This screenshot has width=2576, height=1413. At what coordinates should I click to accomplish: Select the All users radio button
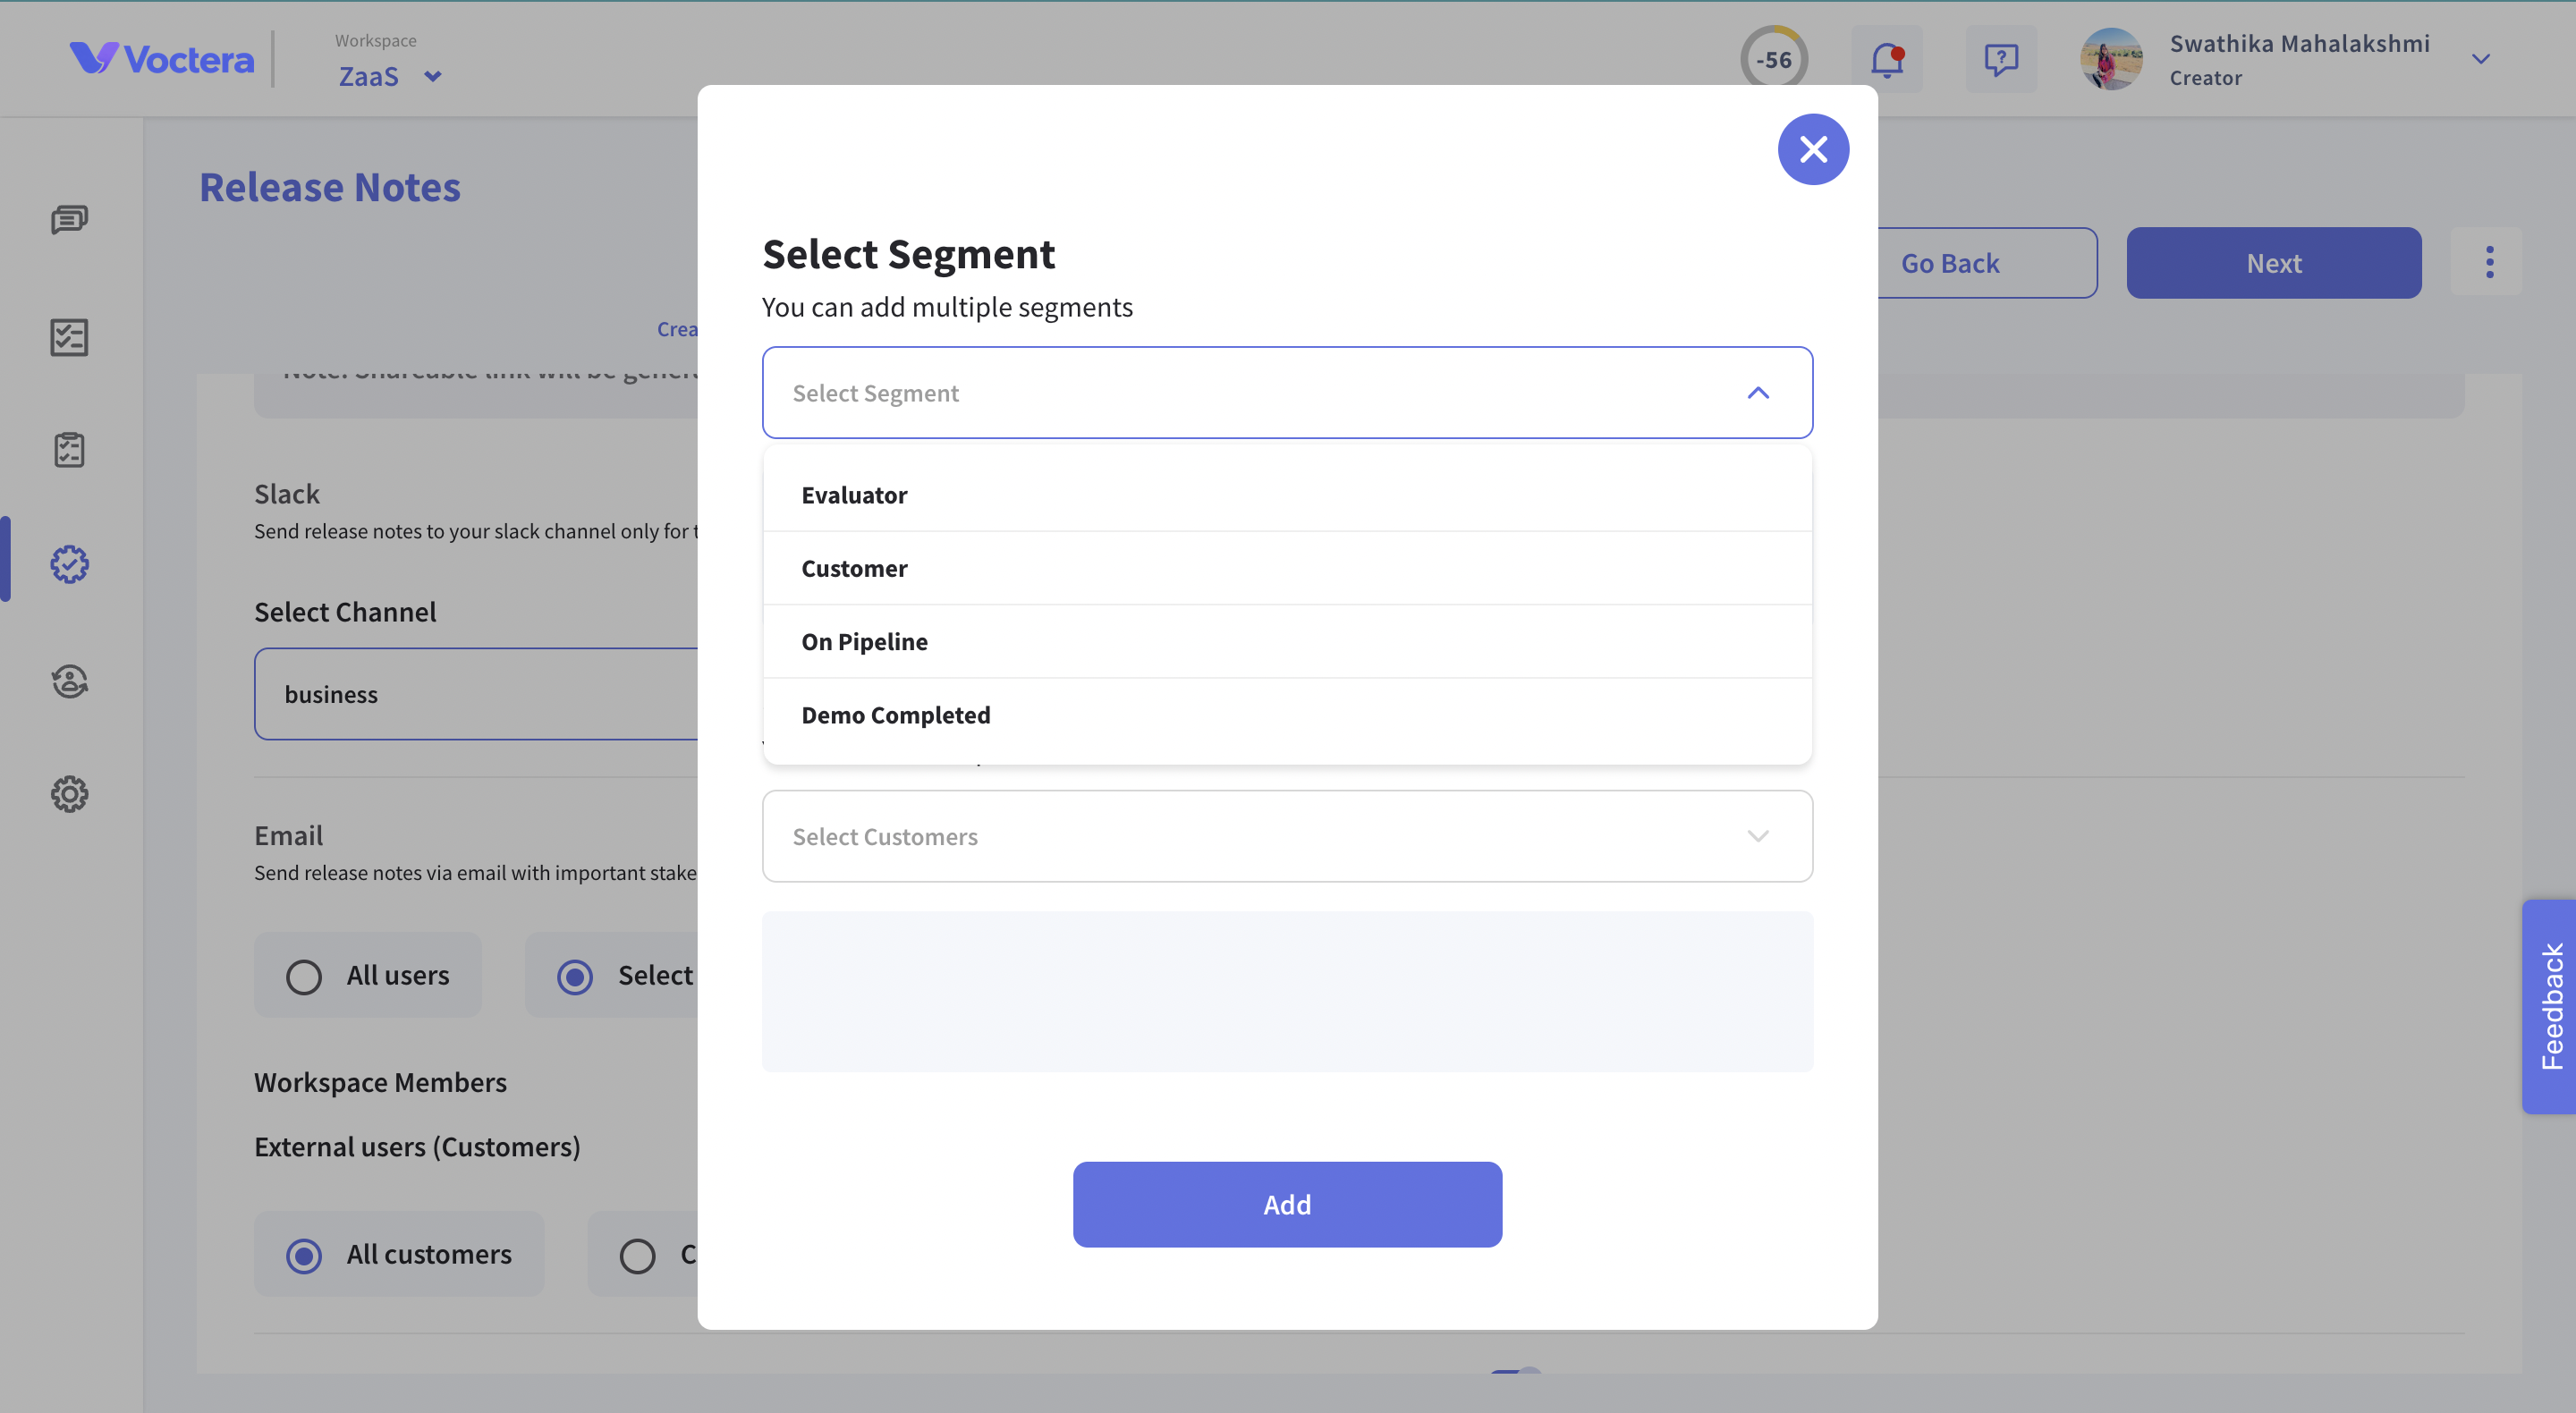click(303, 976)
